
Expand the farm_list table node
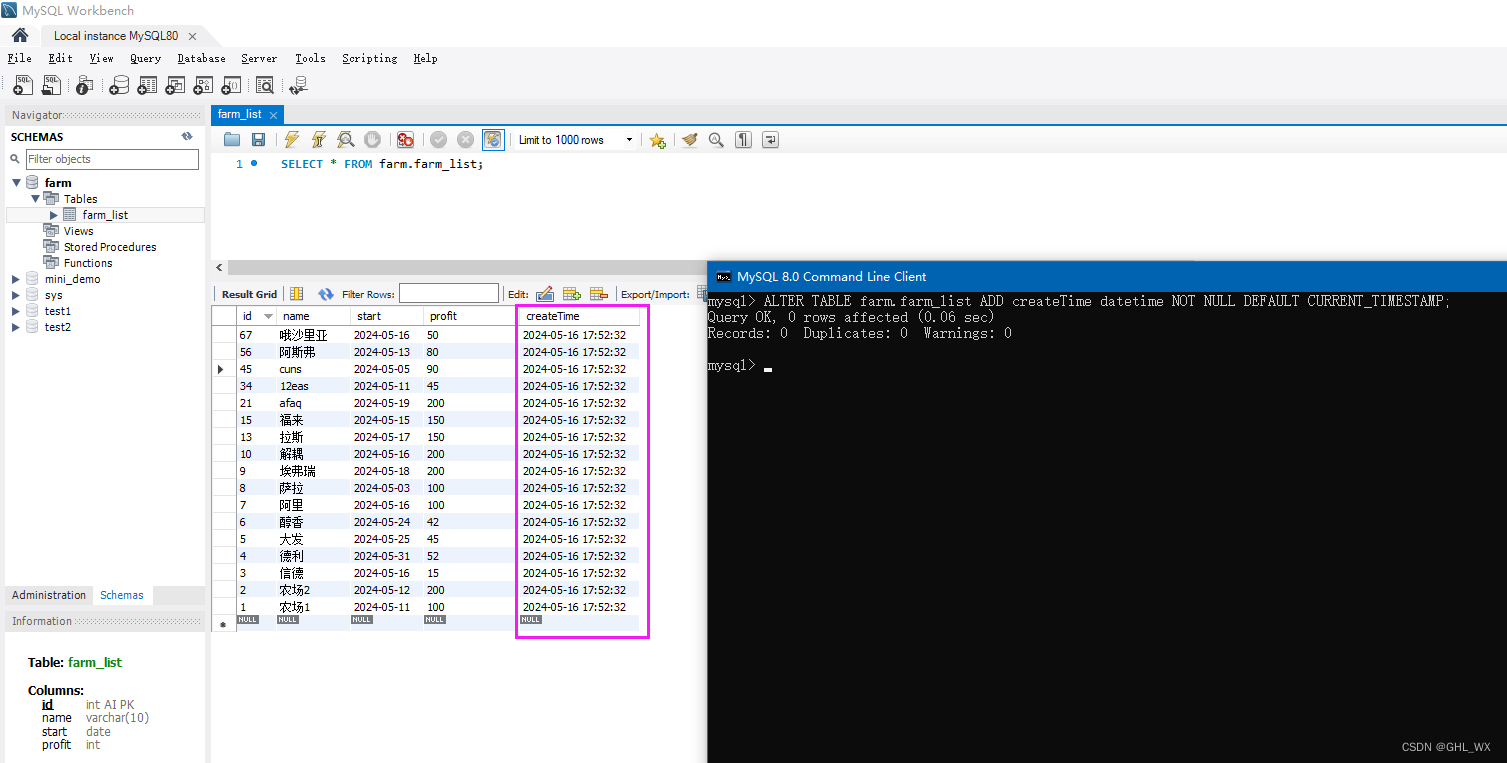point(54,215)
